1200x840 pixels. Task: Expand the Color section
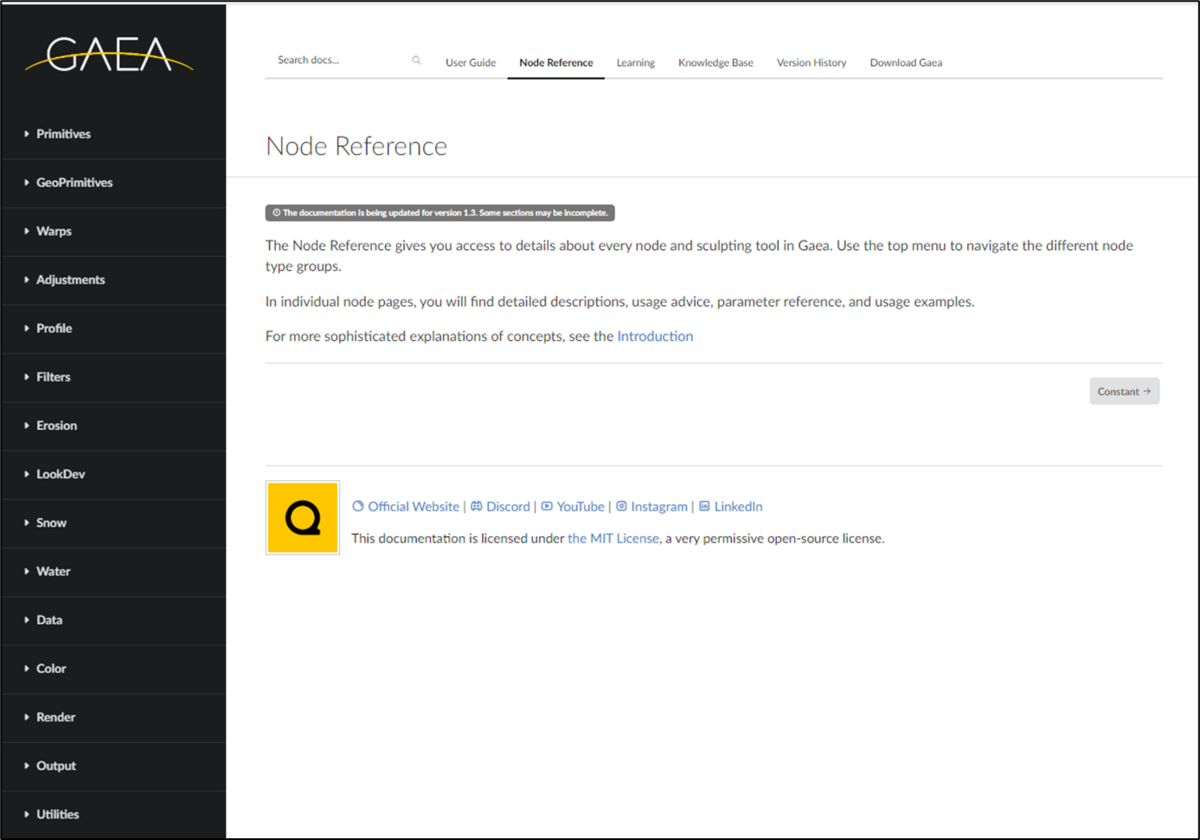pos(113,668)
